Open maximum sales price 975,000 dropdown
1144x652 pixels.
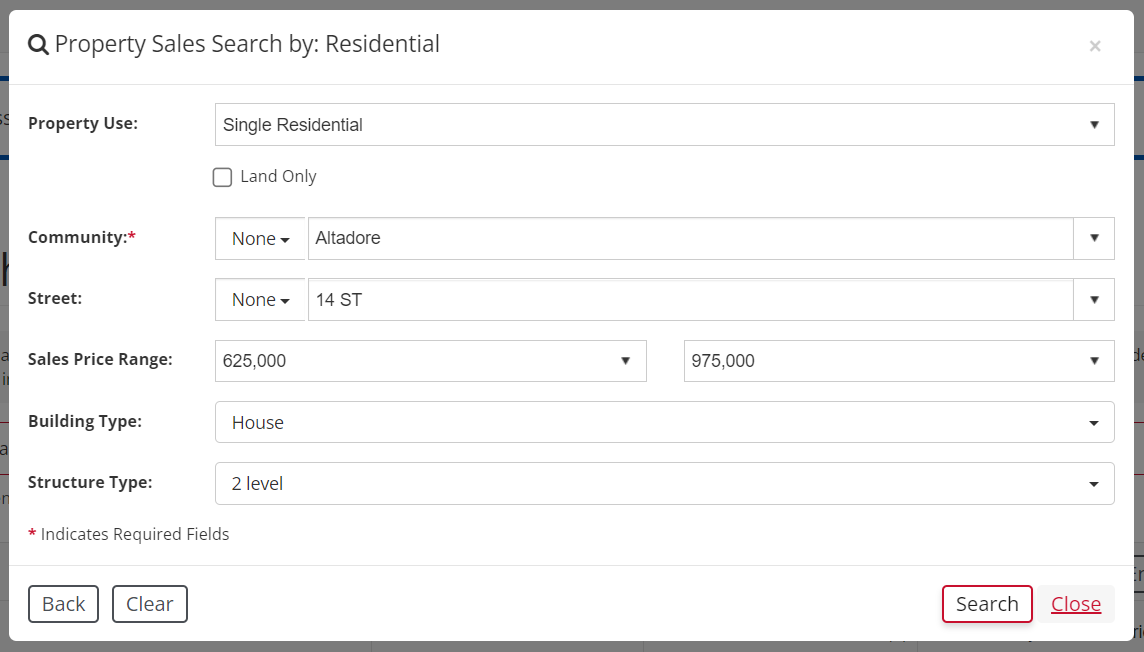899,361
